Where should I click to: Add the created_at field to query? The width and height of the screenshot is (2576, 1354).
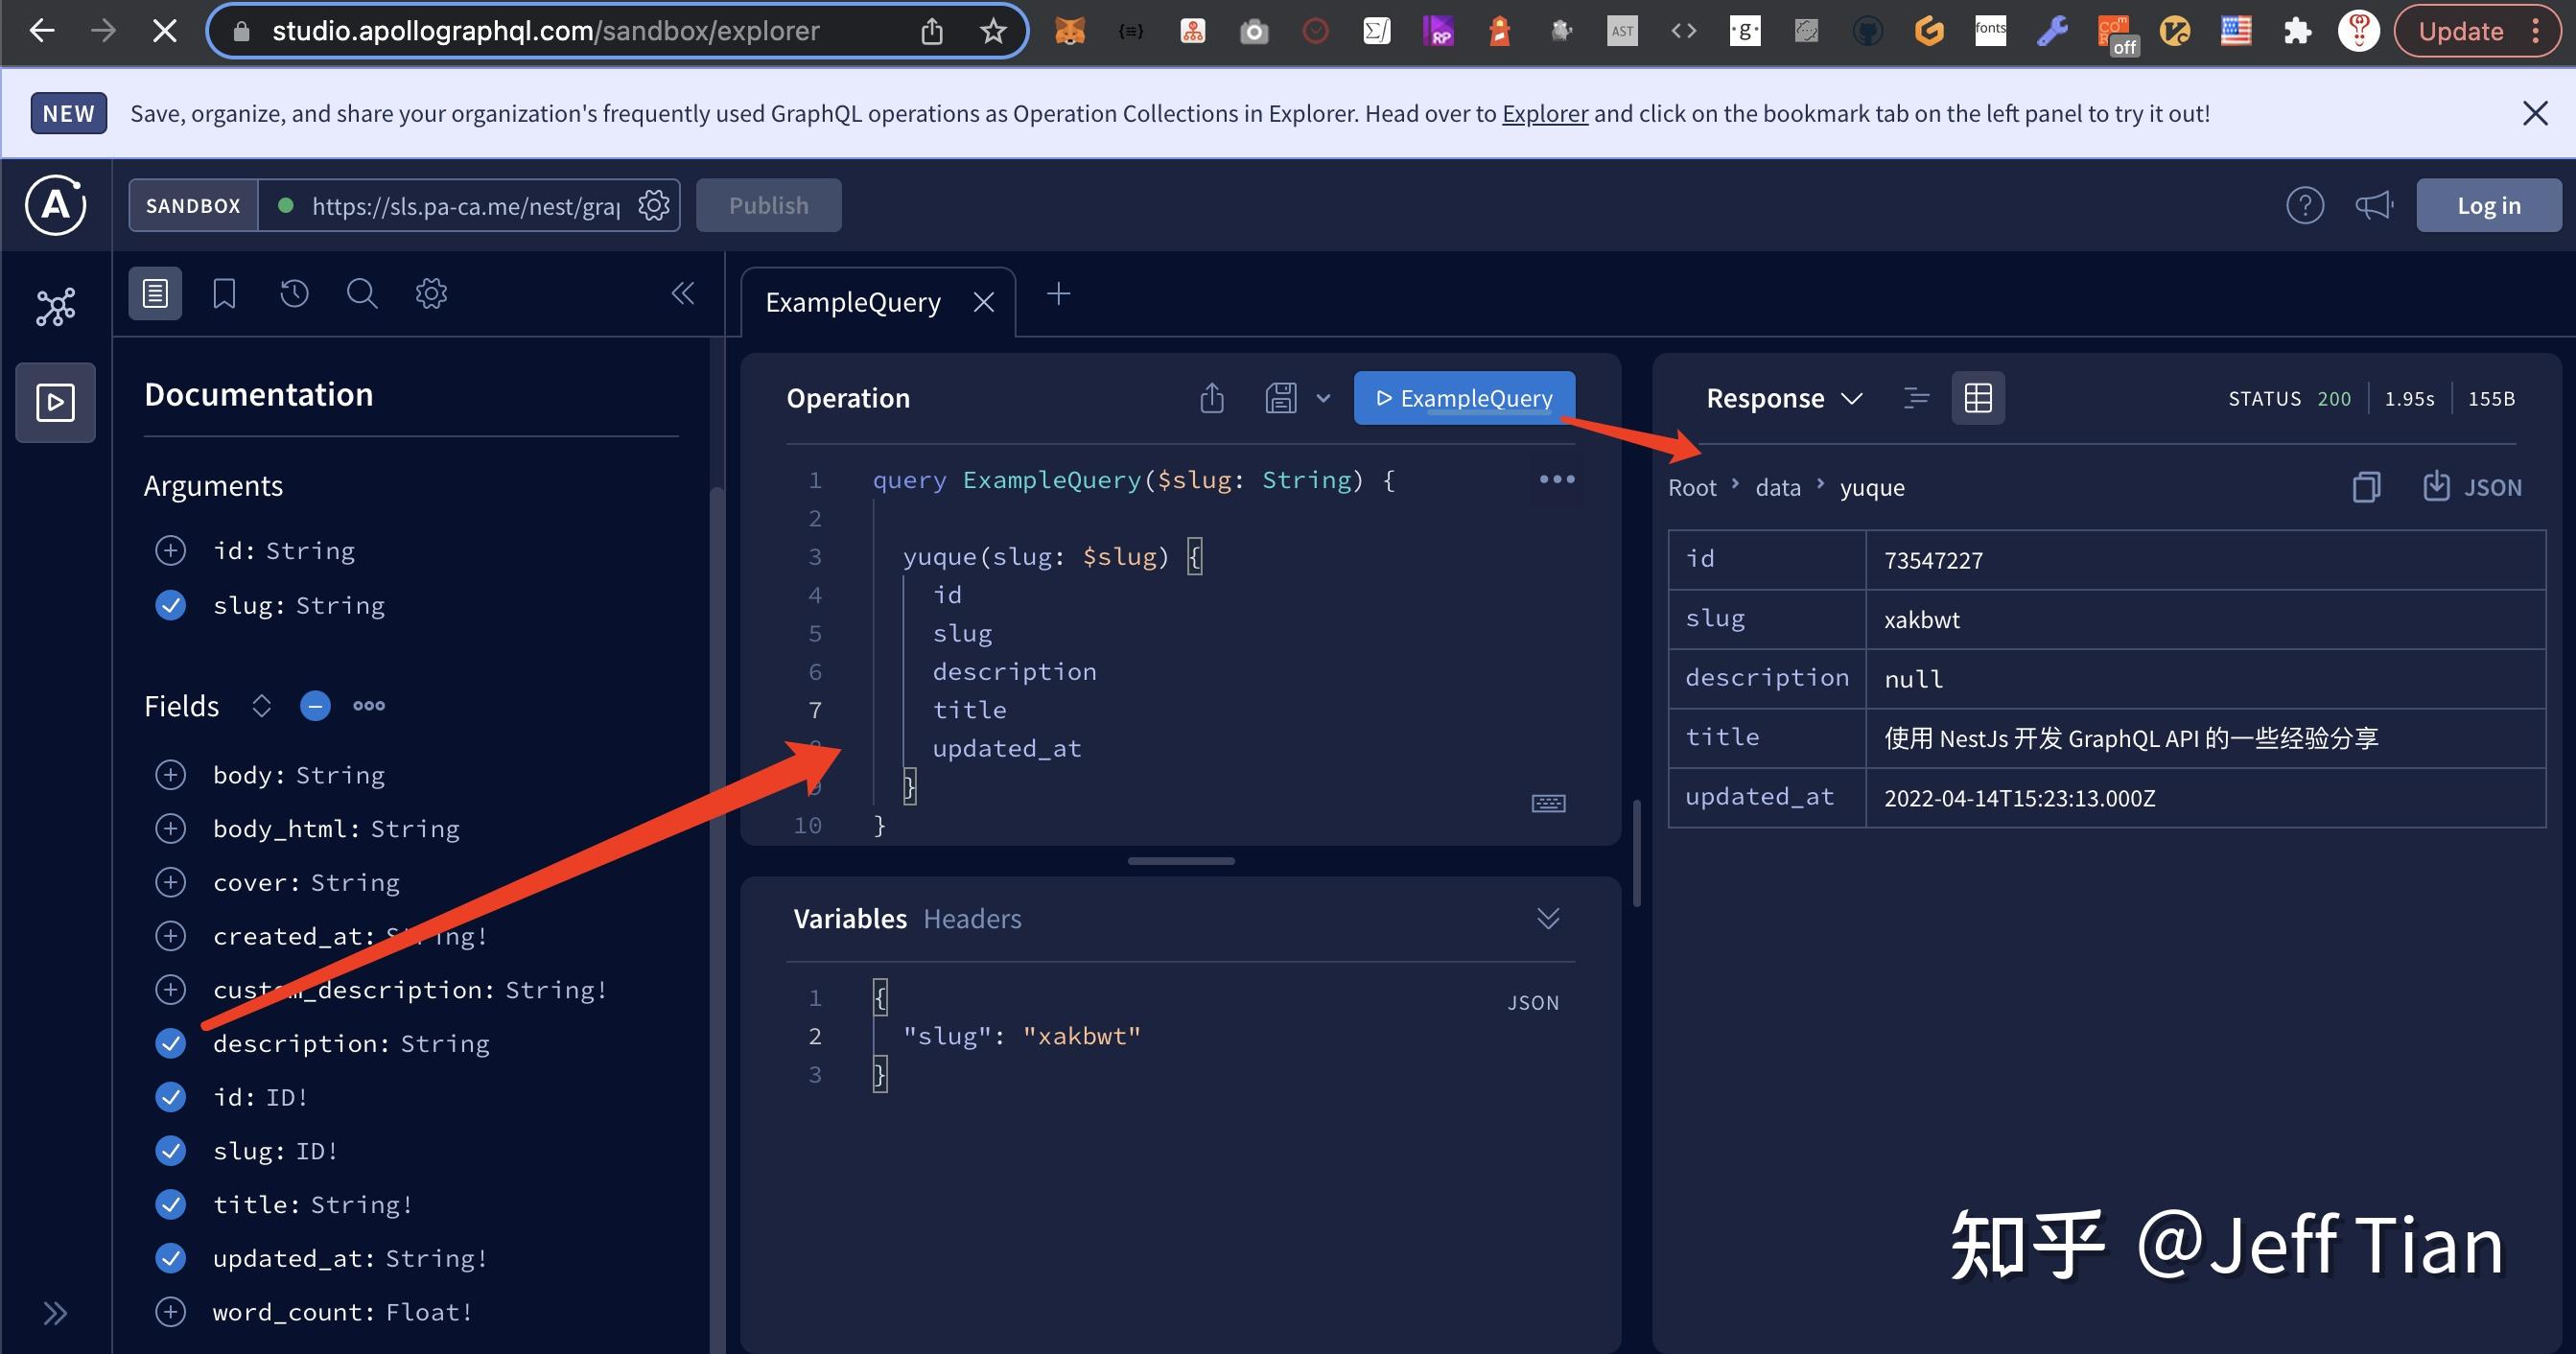pyautogui.click(x=171, y=936)
